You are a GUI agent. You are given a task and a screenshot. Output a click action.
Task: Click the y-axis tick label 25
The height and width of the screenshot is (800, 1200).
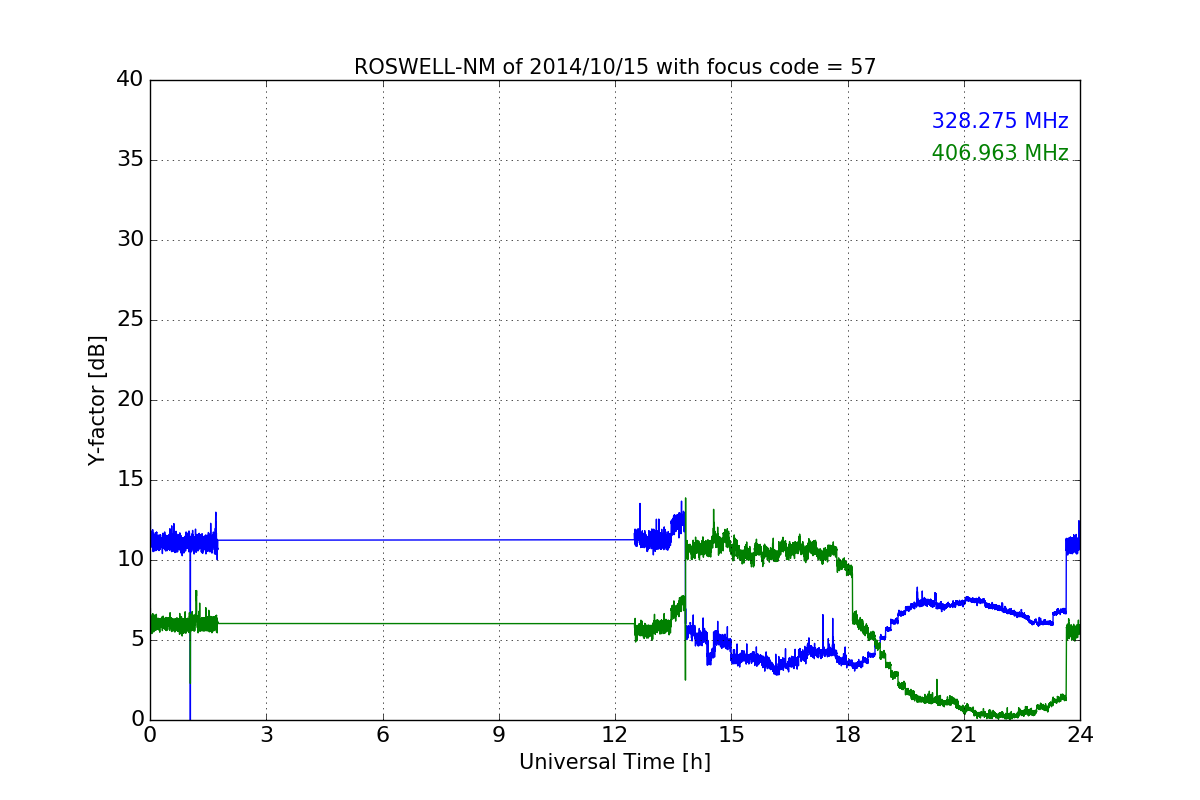pos(129,320)
